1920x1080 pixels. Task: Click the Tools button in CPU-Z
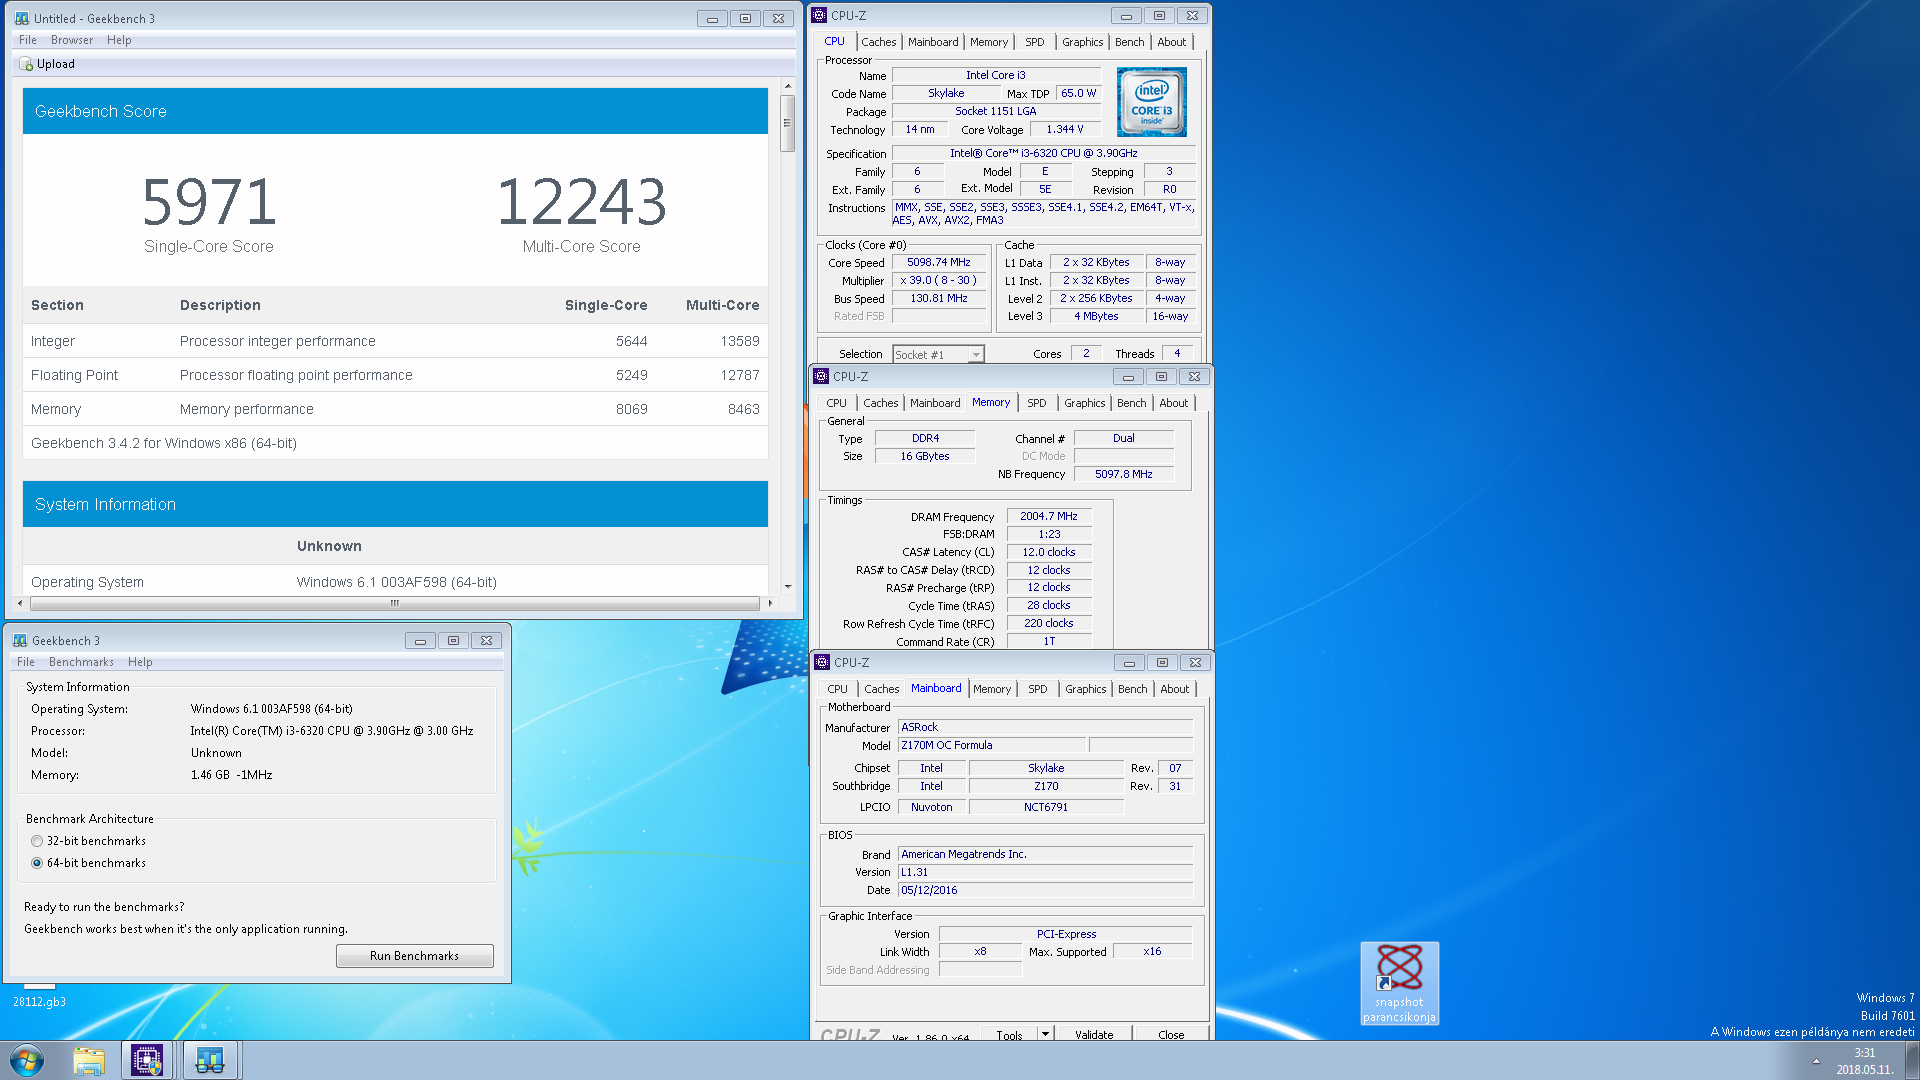[x=1009, y=1034]
